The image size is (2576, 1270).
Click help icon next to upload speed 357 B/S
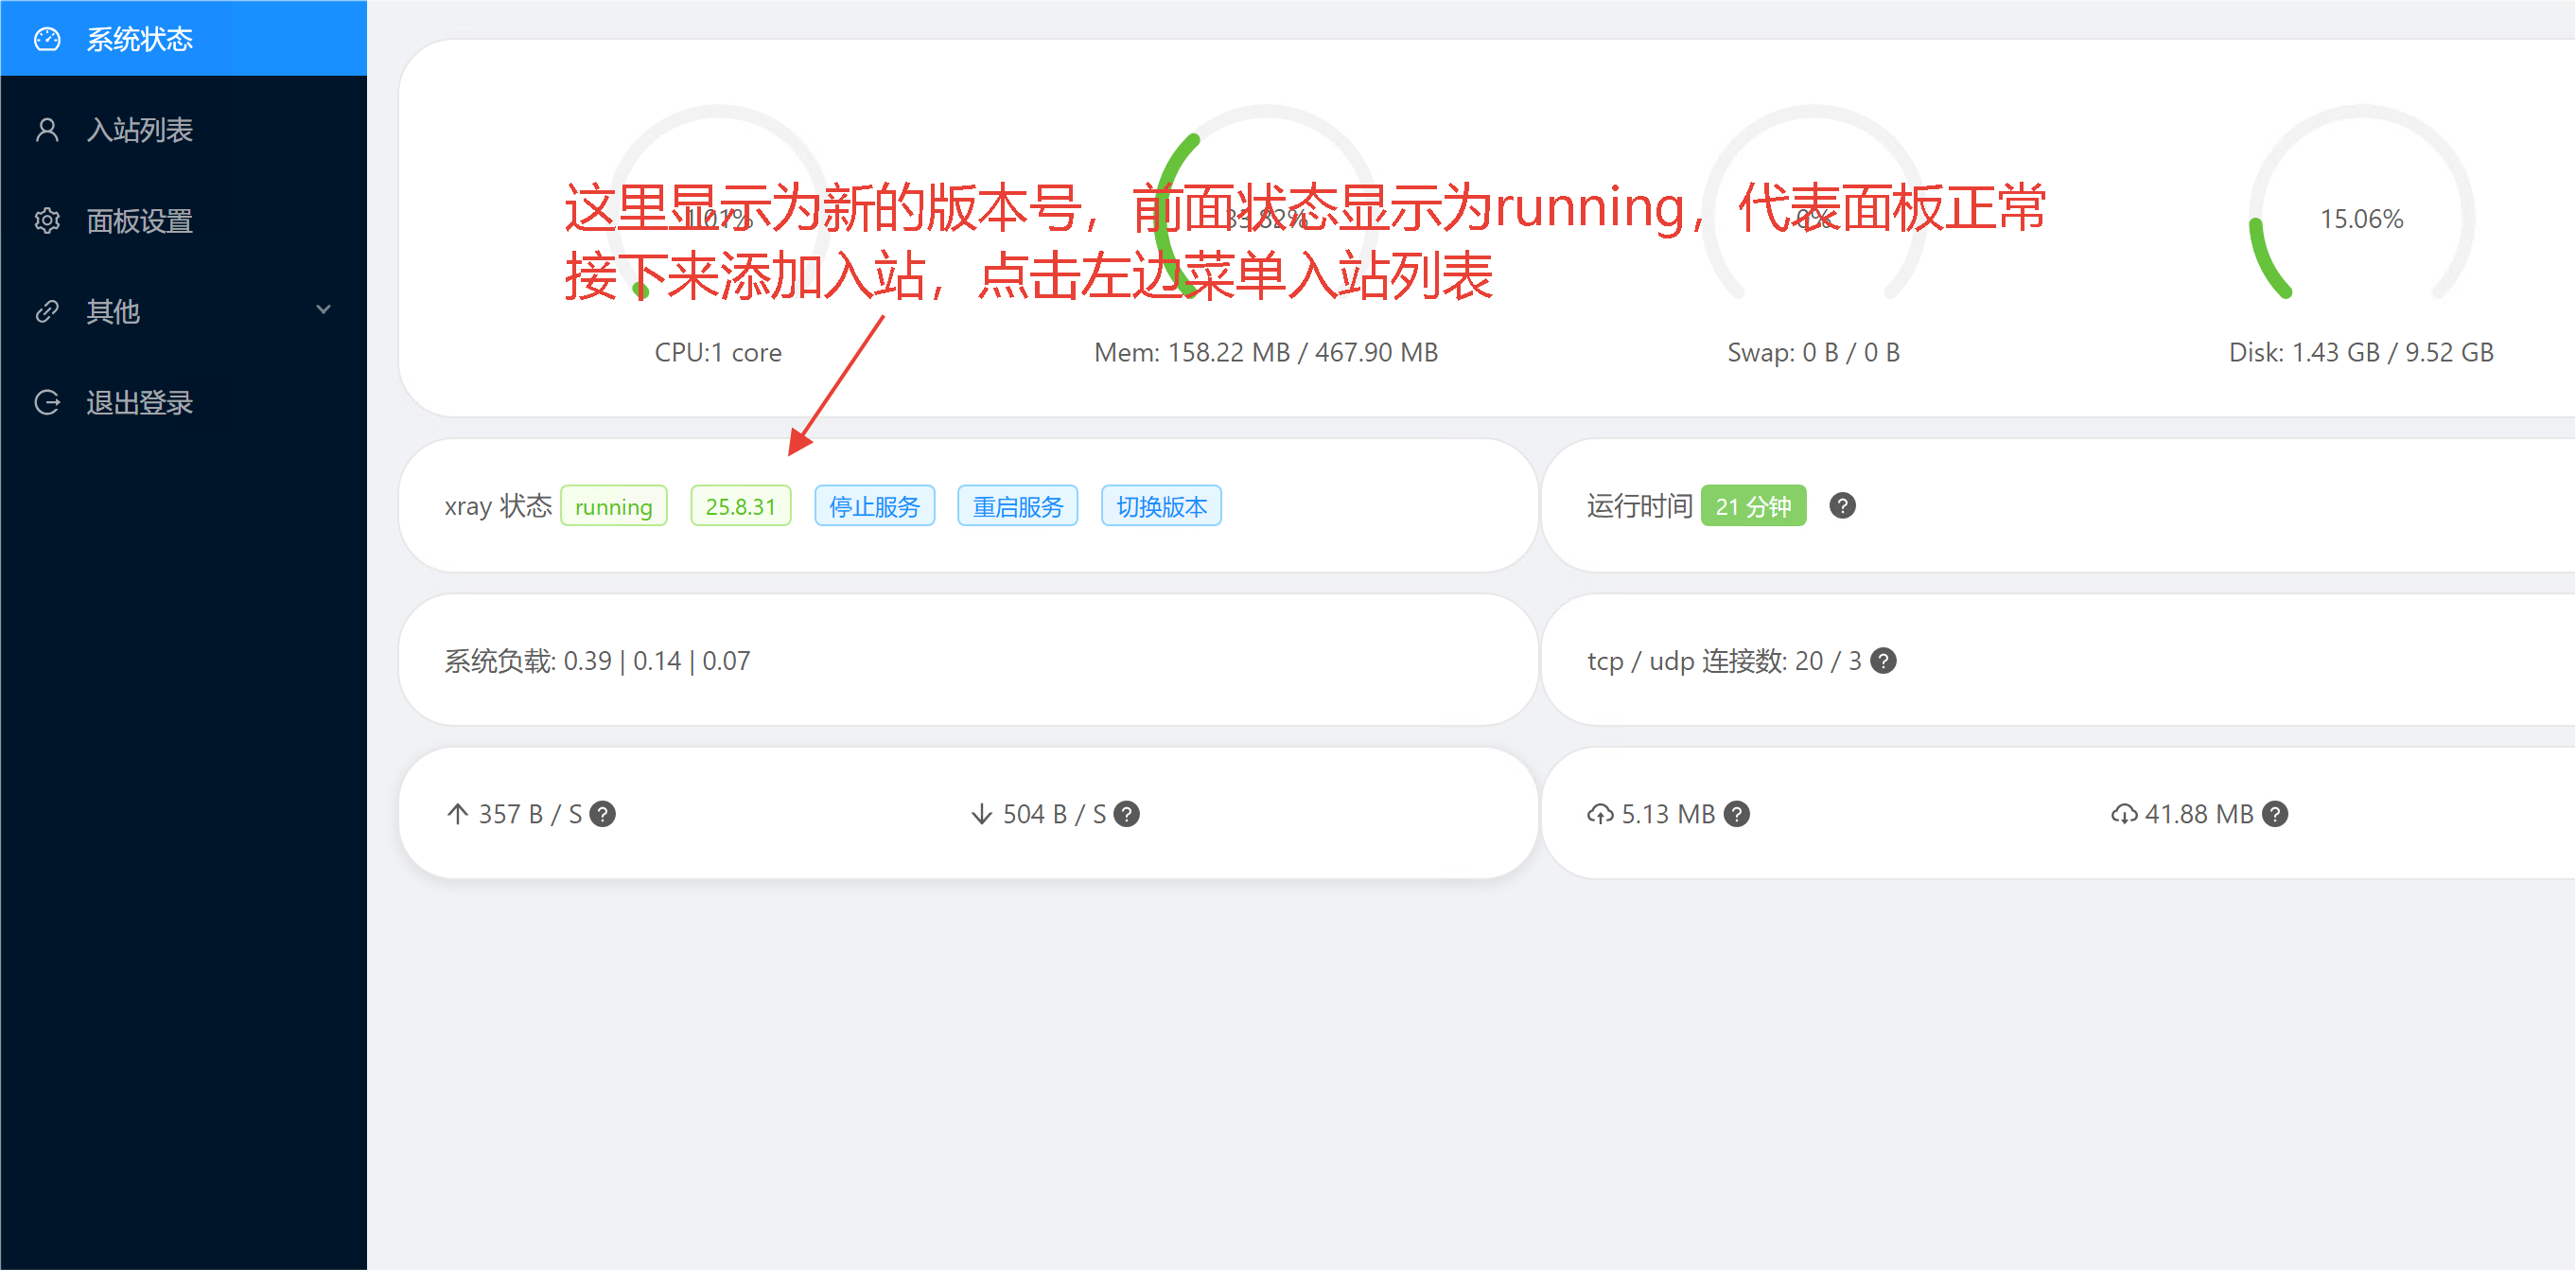pos(602,814)
